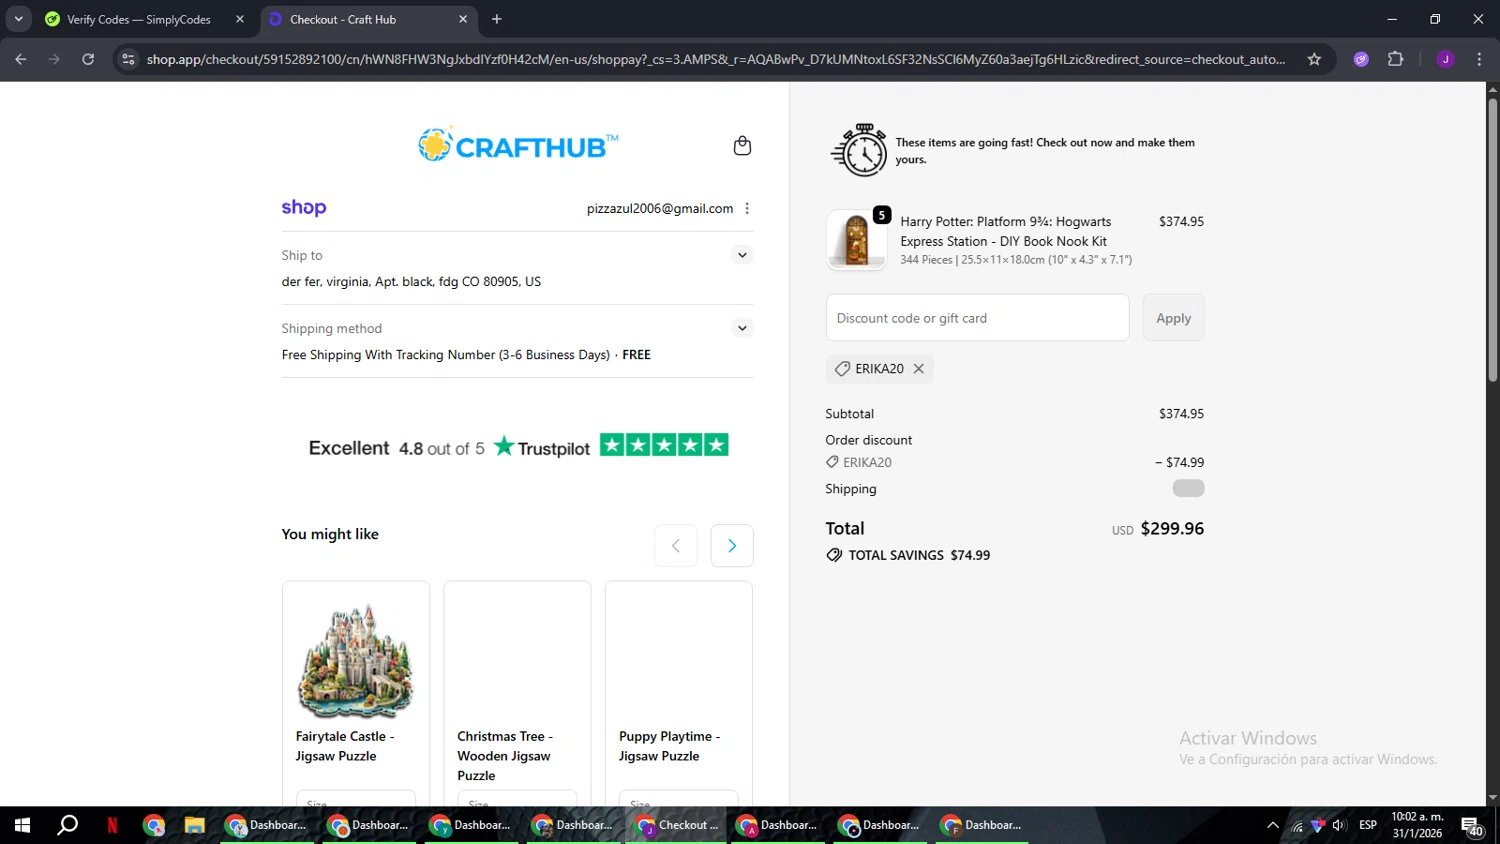Go forward in browser history
The width and height of the screenshot is (1500, 844).
click(54, 59)
